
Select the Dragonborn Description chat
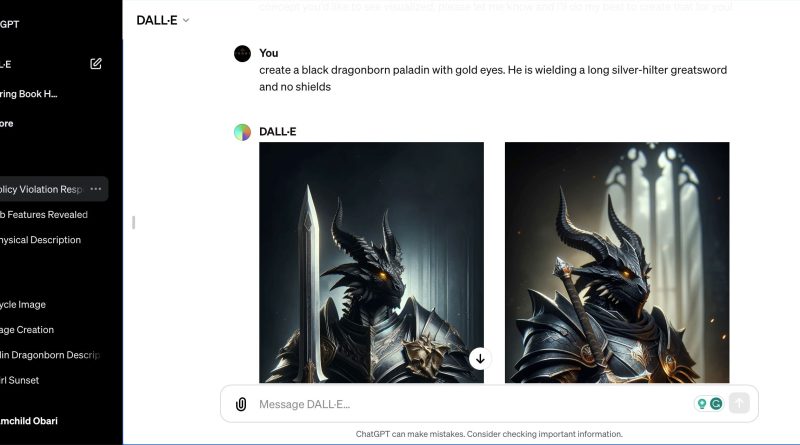coord(50,355)
